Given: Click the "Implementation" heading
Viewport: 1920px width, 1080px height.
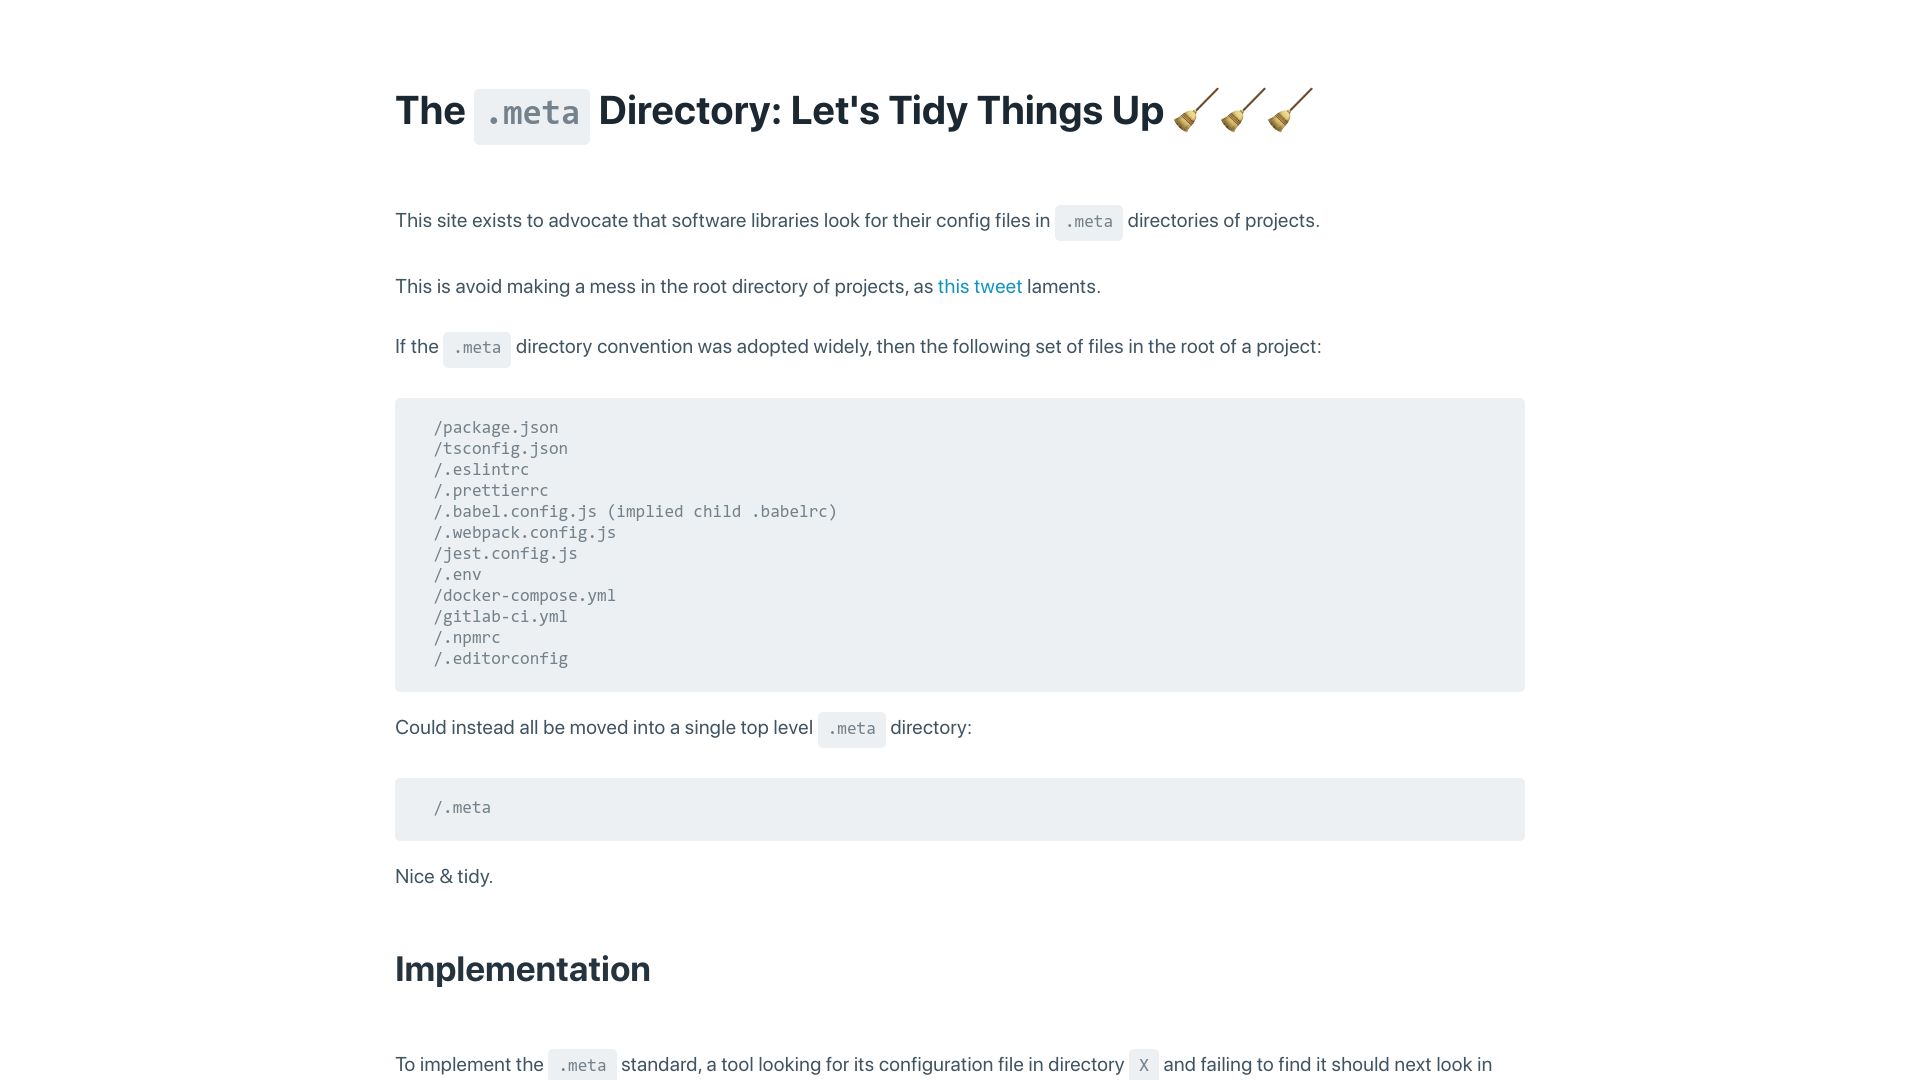Looking at the screenshot, I should [x=522, y=969].
